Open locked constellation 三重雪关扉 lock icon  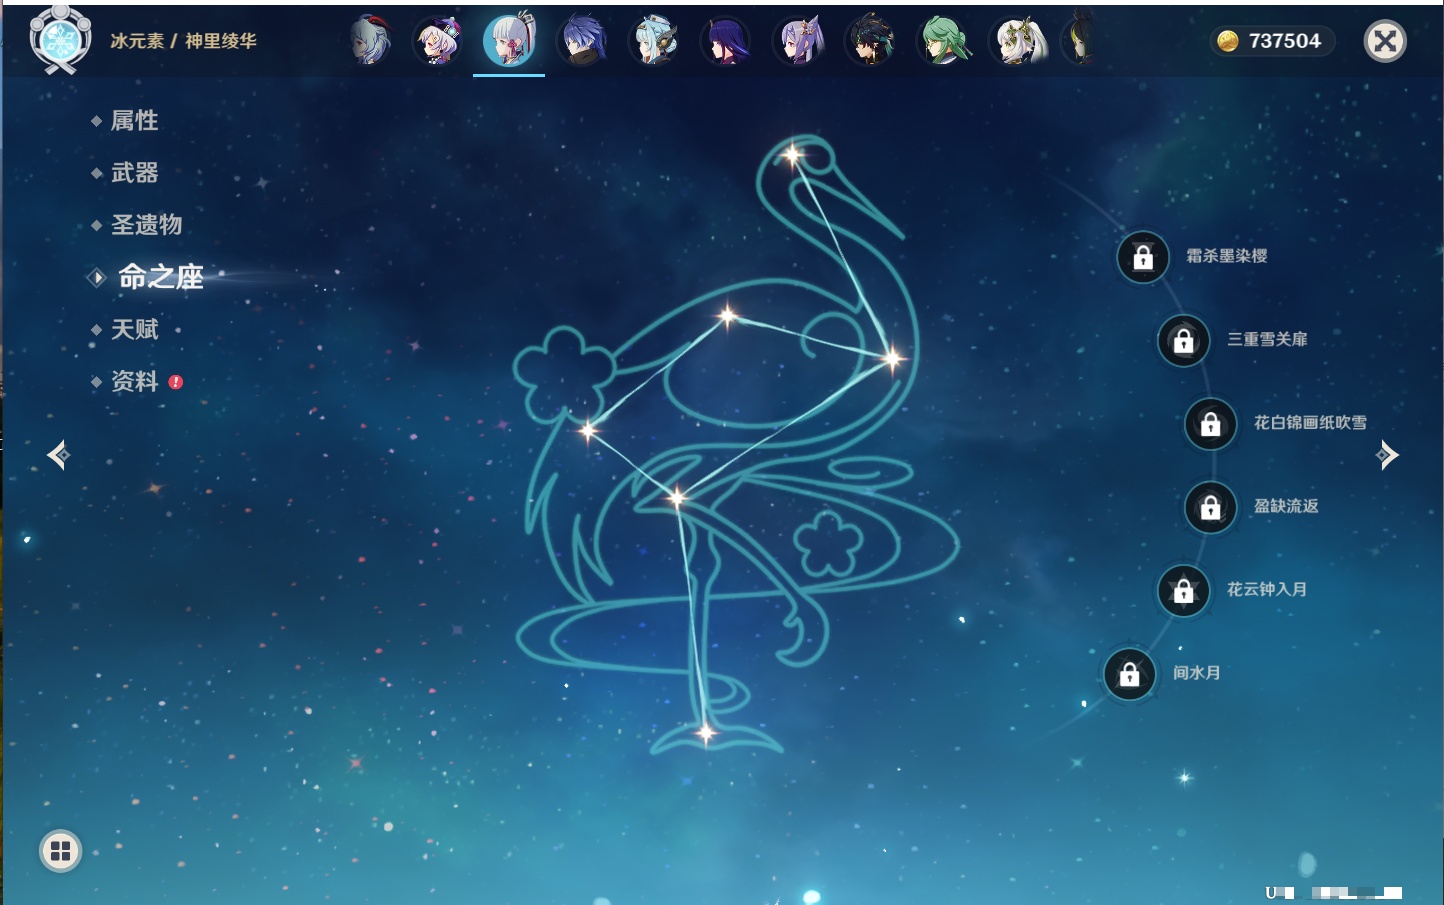click(x=1183, y=340)
